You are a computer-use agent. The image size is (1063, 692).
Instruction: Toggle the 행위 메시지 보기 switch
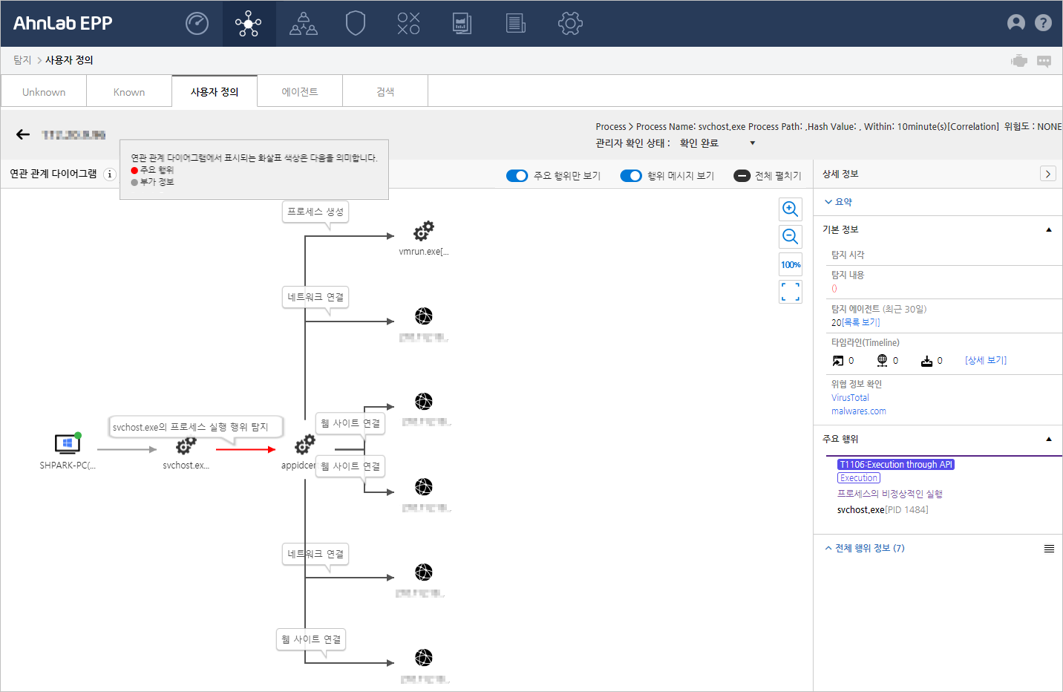(631, 176)
